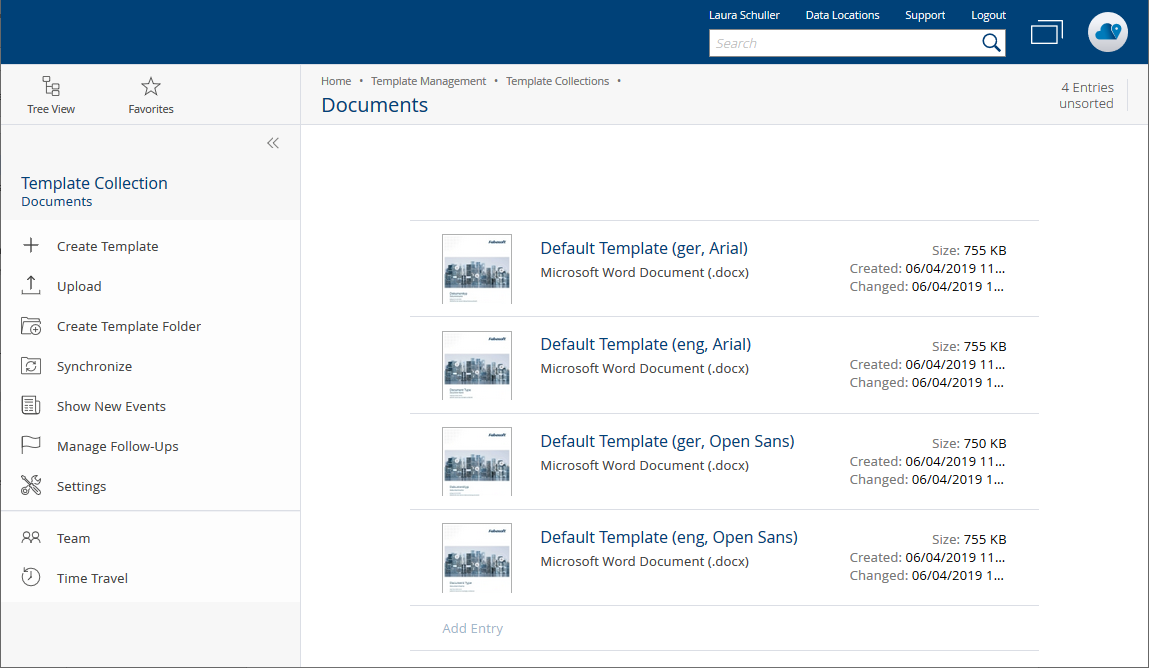The width and height of the screenshot is (1149, 668).
Task: Open Default Template (ger, Arial)
Action: [643, 249]
